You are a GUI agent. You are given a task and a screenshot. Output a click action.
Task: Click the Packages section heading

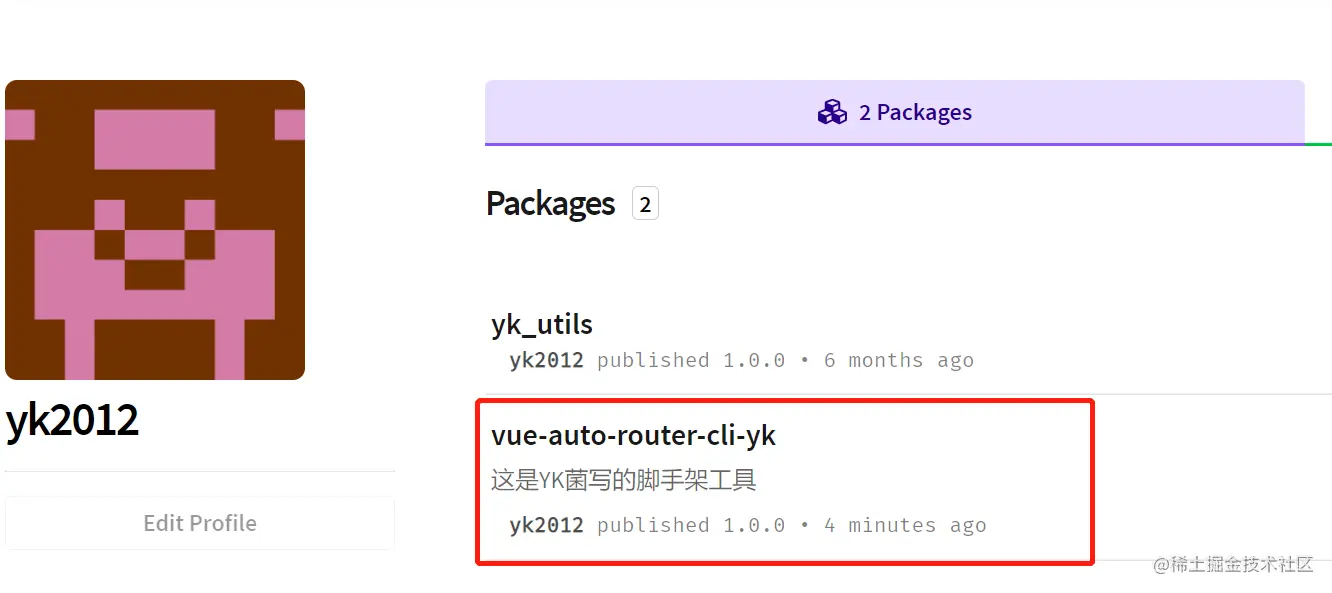(x=550, y=204)
